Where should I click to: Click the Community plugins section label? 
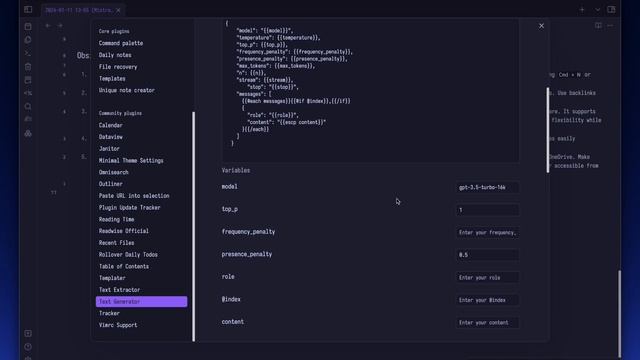click(x=120, y=113)
